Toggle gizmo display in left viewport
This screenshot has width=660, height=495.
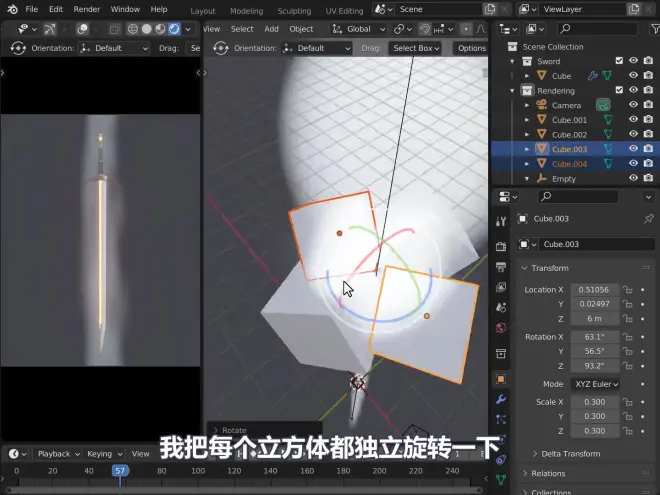click(x=50, y=29)
